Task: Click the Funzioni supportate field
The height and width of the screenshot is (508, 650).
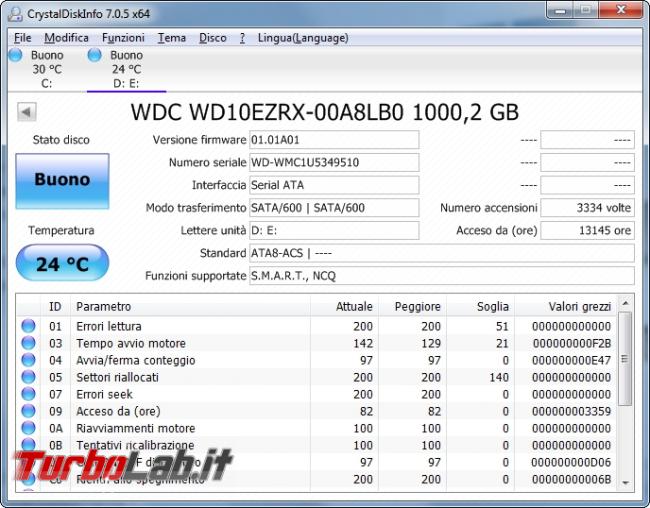Action: click(x=442, y=276)
